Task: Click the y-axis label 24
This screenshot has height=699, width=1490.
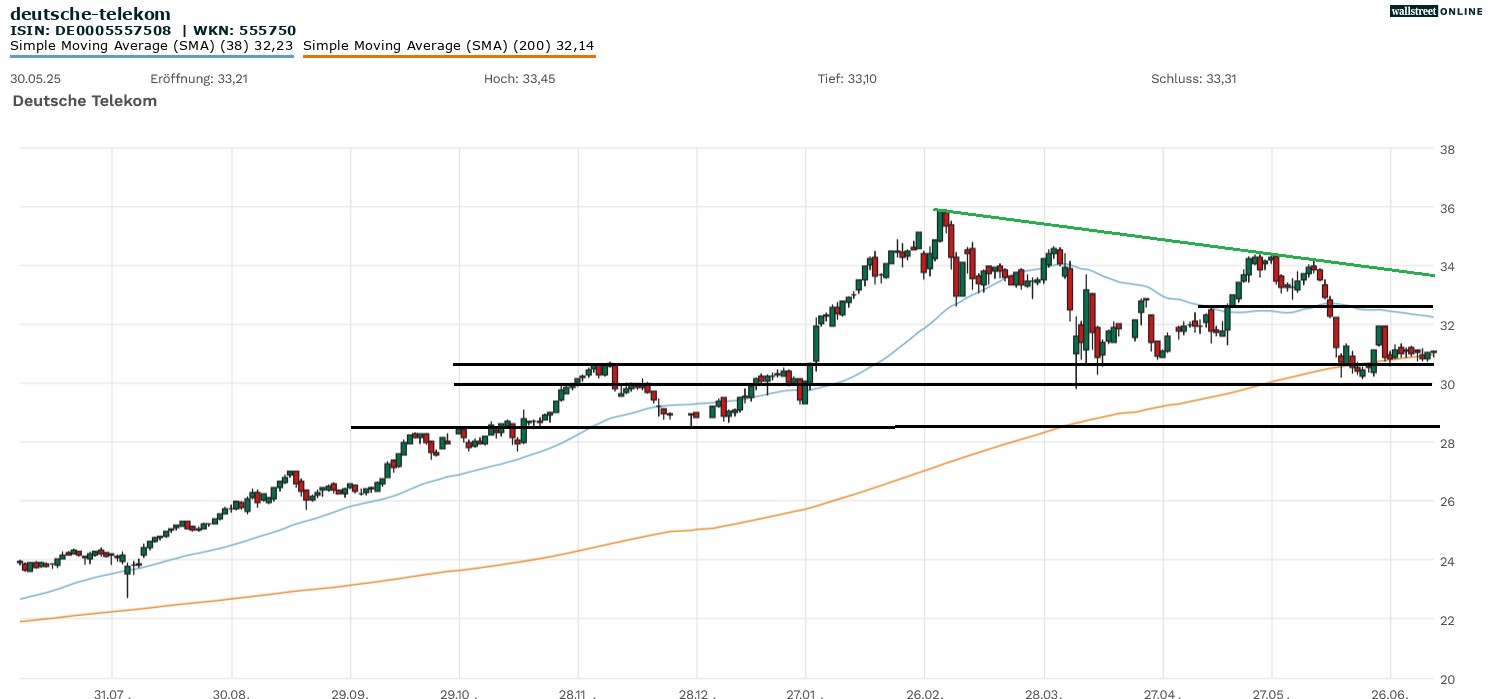Action: click(1446, 561)
